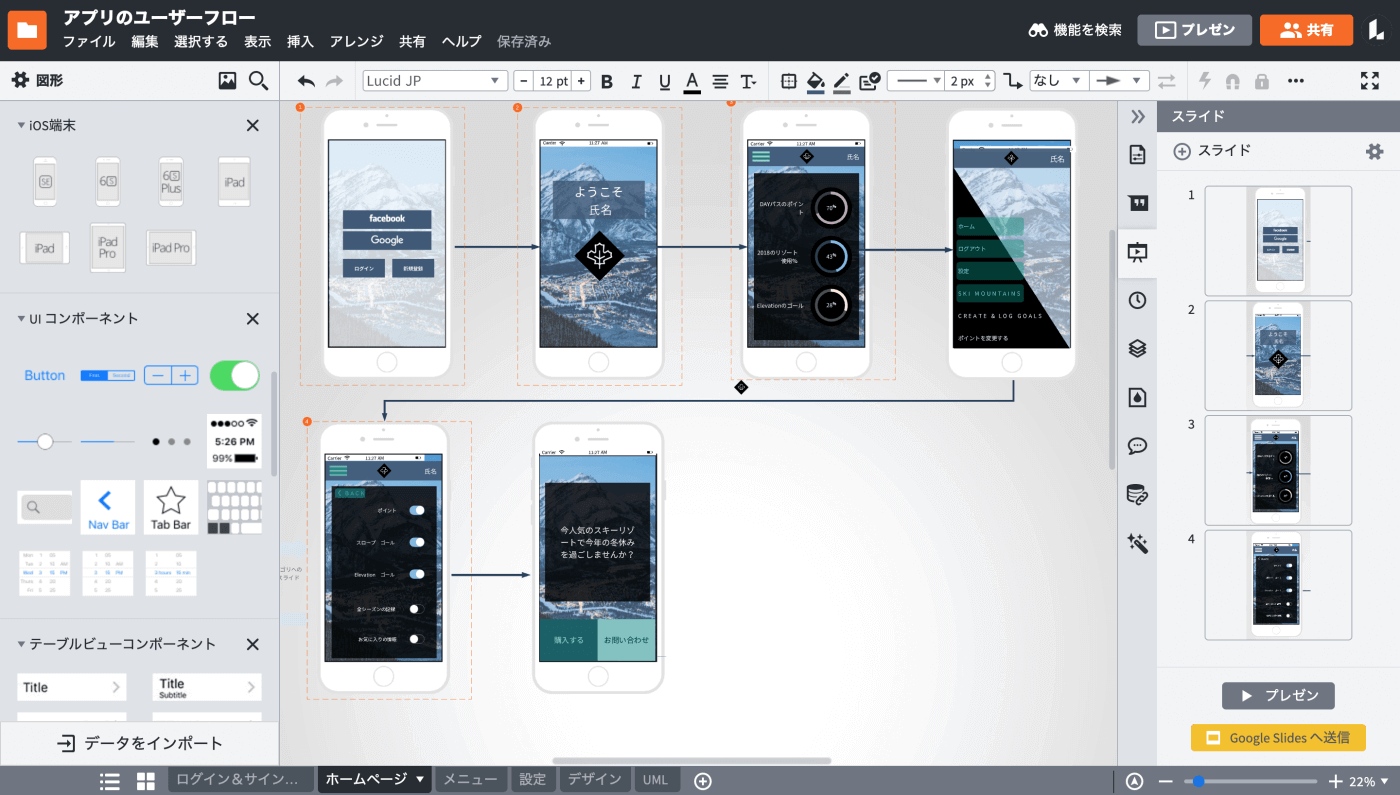Switch to the デザイン page tab

click(x=594, y=780)
